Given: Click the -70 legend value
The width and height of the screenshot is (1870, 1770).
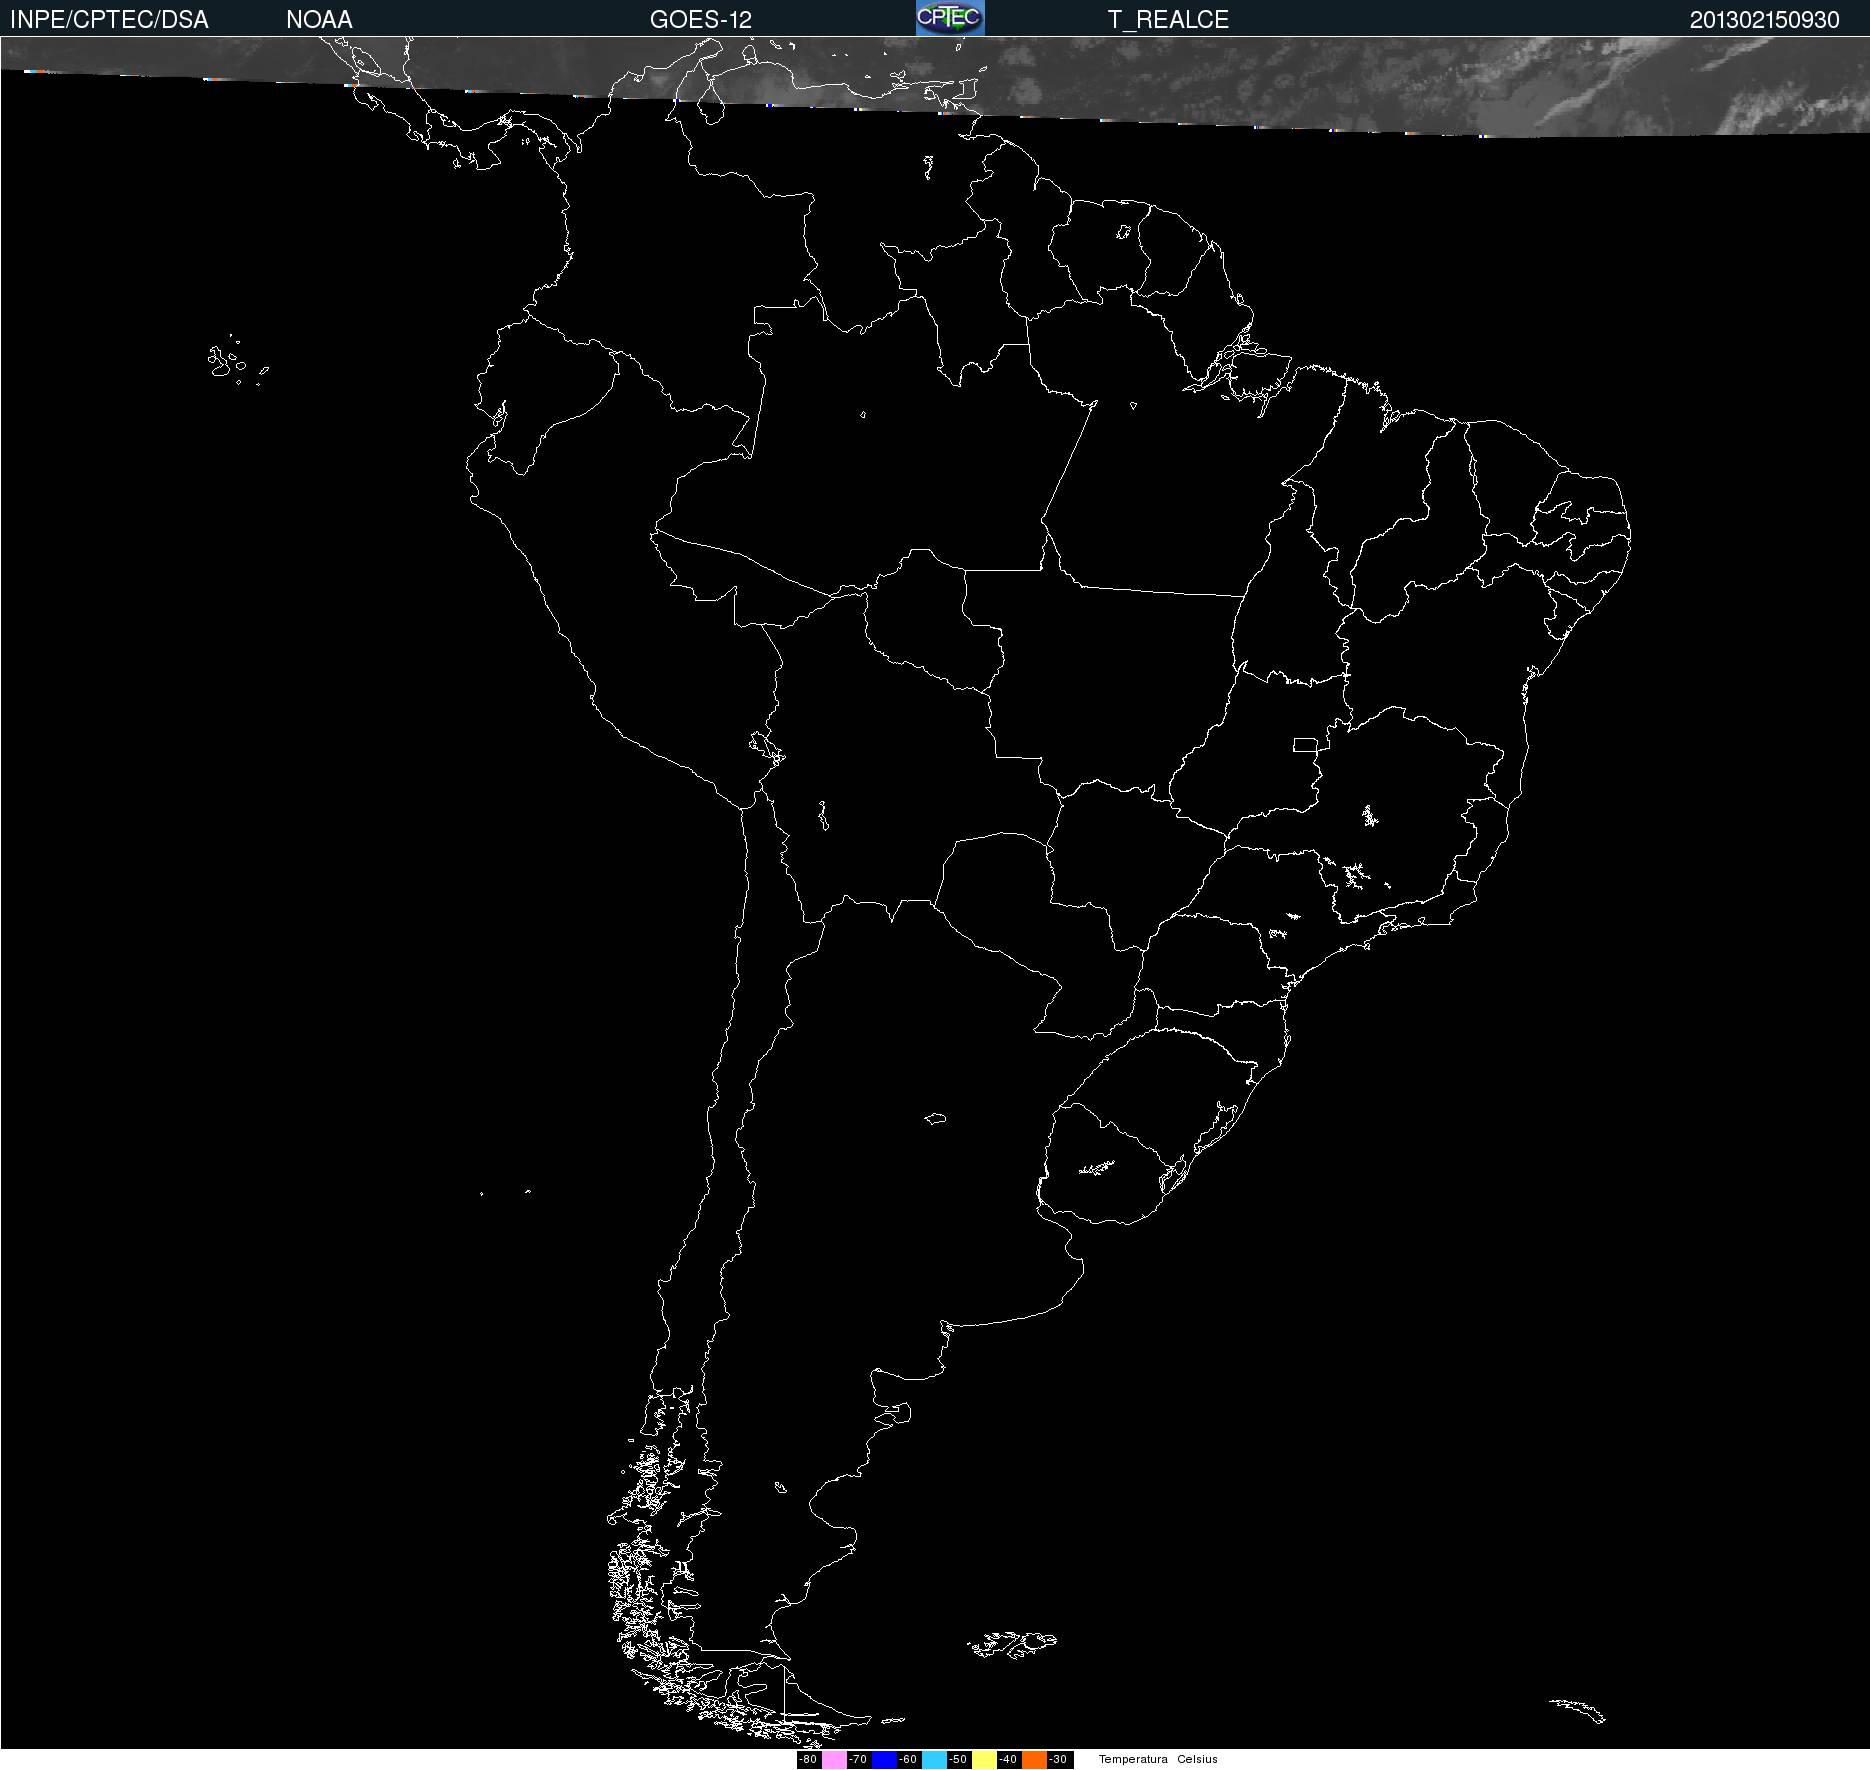Looking at the screenshot, I should (858, 1760).
